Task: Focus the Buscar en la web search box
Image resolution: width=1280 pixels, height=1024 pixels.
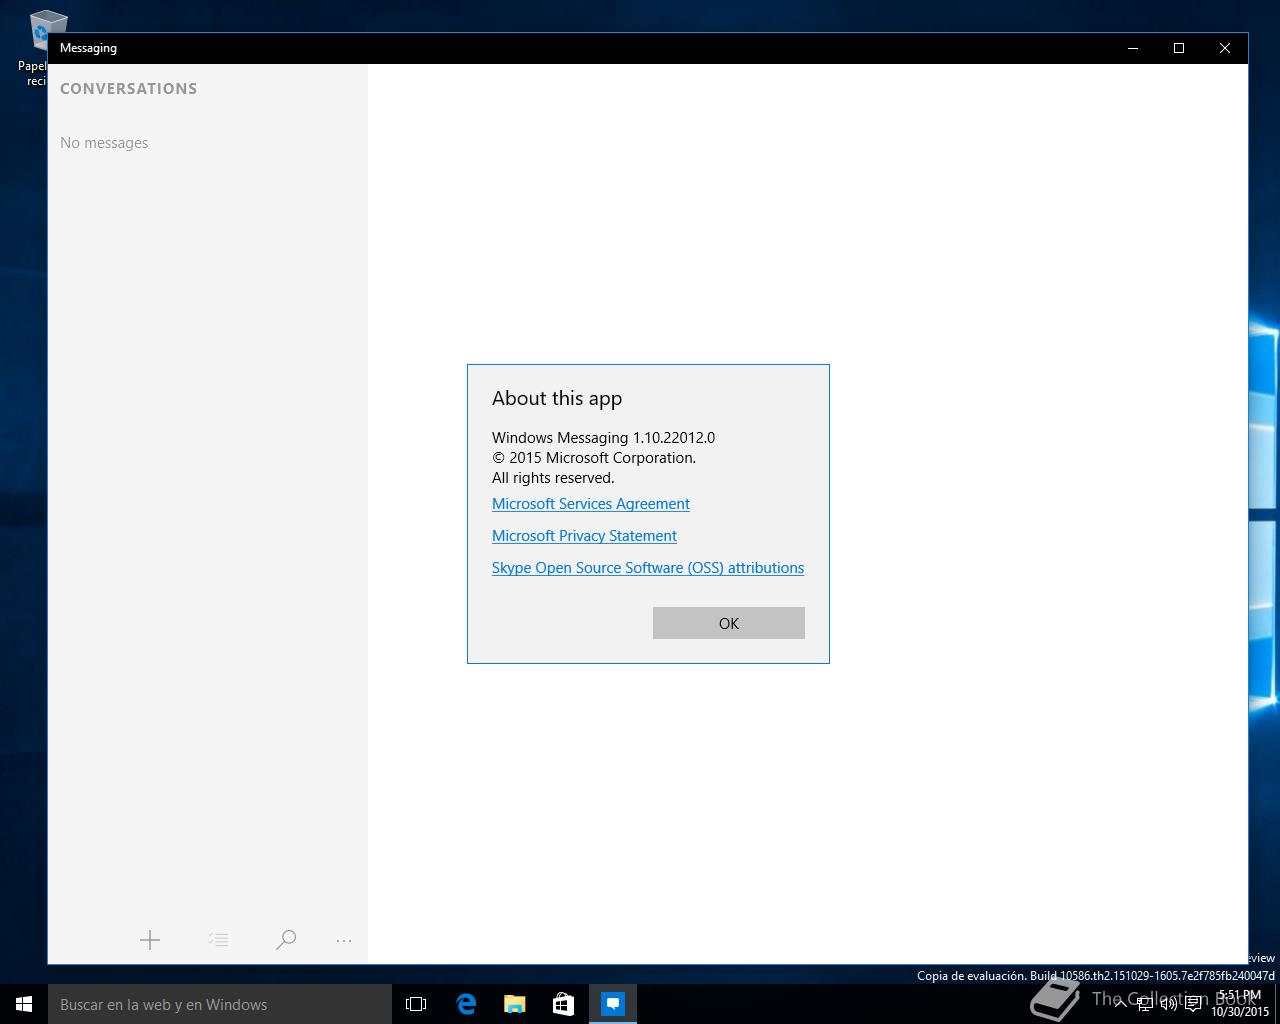Action: pyautogui.click(x=220, y=1004)
